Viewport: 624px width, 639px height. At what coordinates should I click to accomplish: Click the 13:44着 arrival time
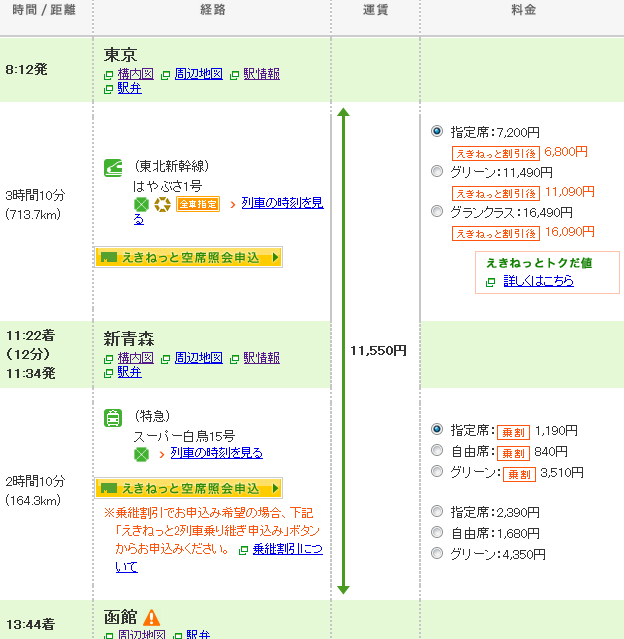(x=30, y=624)
